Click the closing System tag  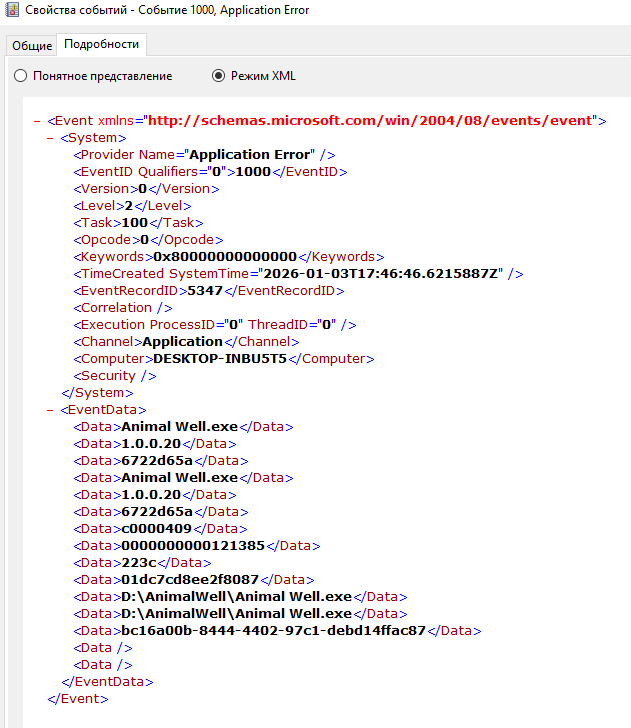98,393
